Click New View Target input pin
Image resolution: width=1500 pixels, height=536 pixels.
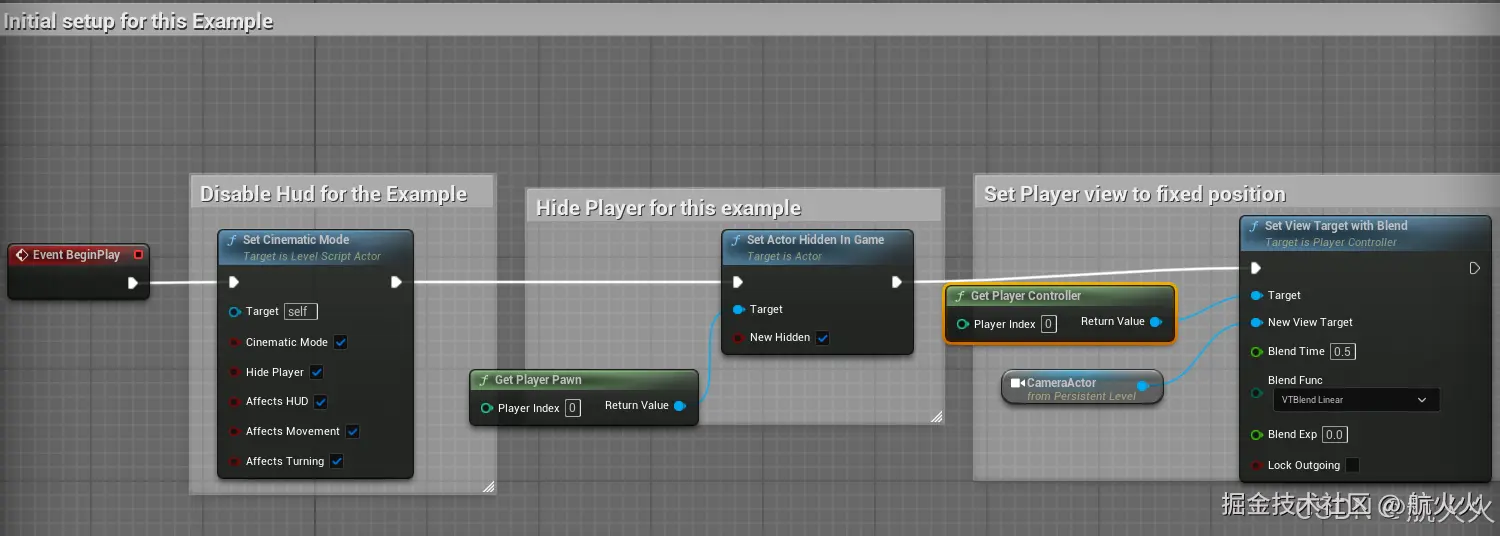(1256, 323)
